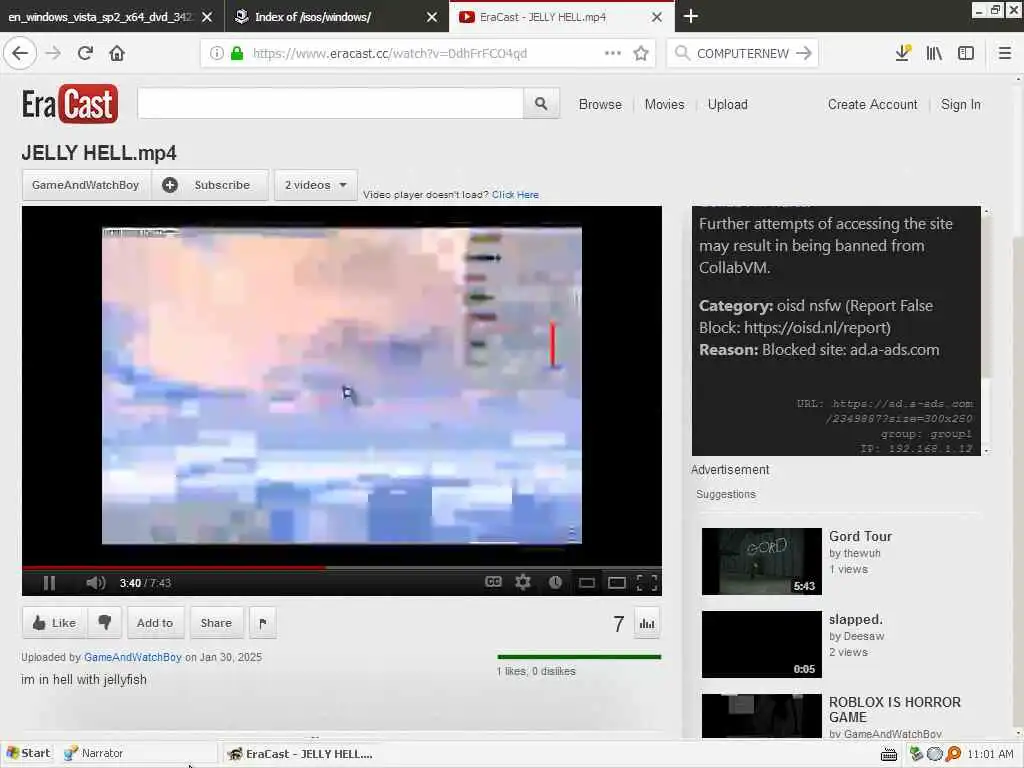
Task: Like the JELLY HELL video
Action: (54, 622)
